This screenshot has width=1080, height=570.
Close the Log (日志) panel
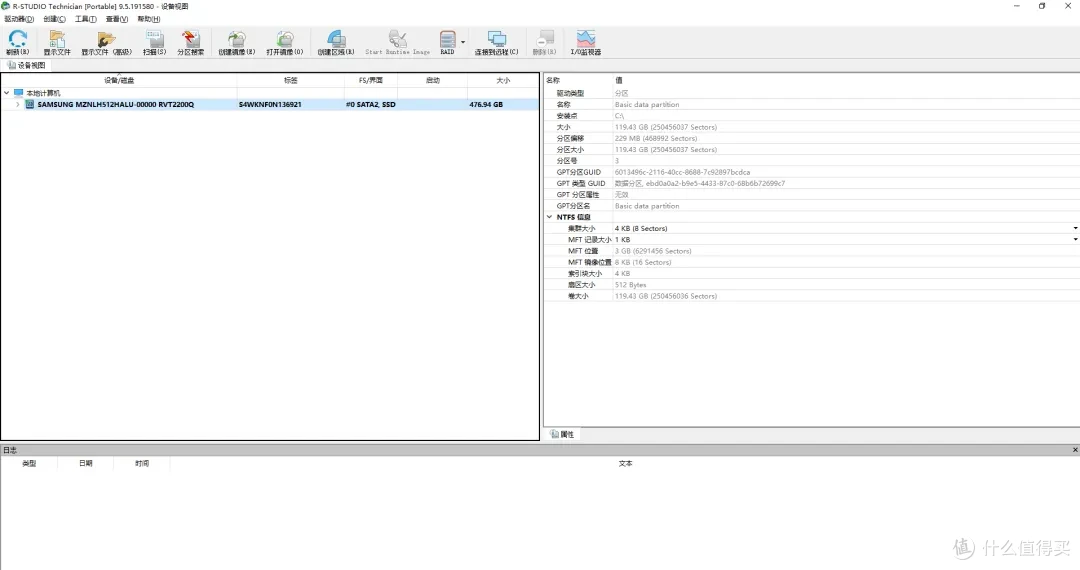coord(1075,450)
